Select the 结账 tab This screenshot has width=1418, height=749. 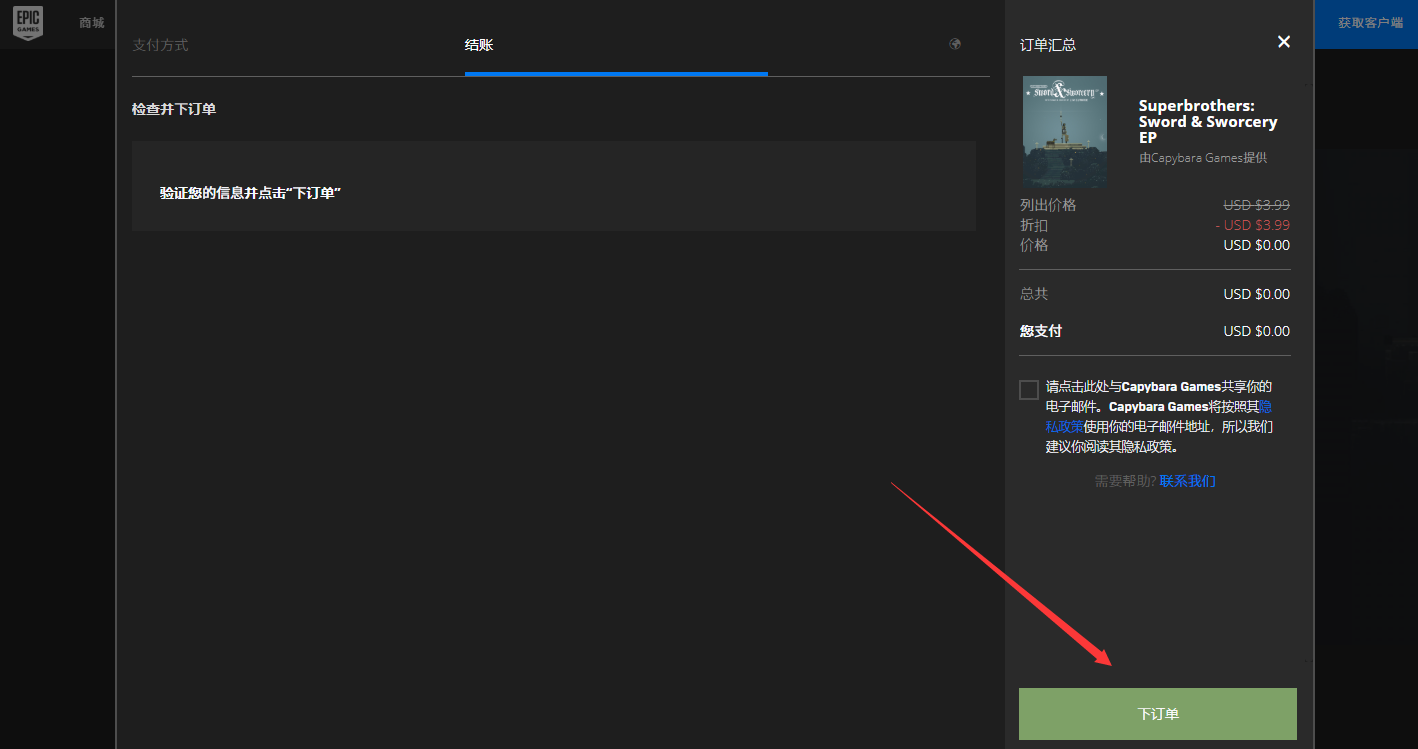(479, 45)
